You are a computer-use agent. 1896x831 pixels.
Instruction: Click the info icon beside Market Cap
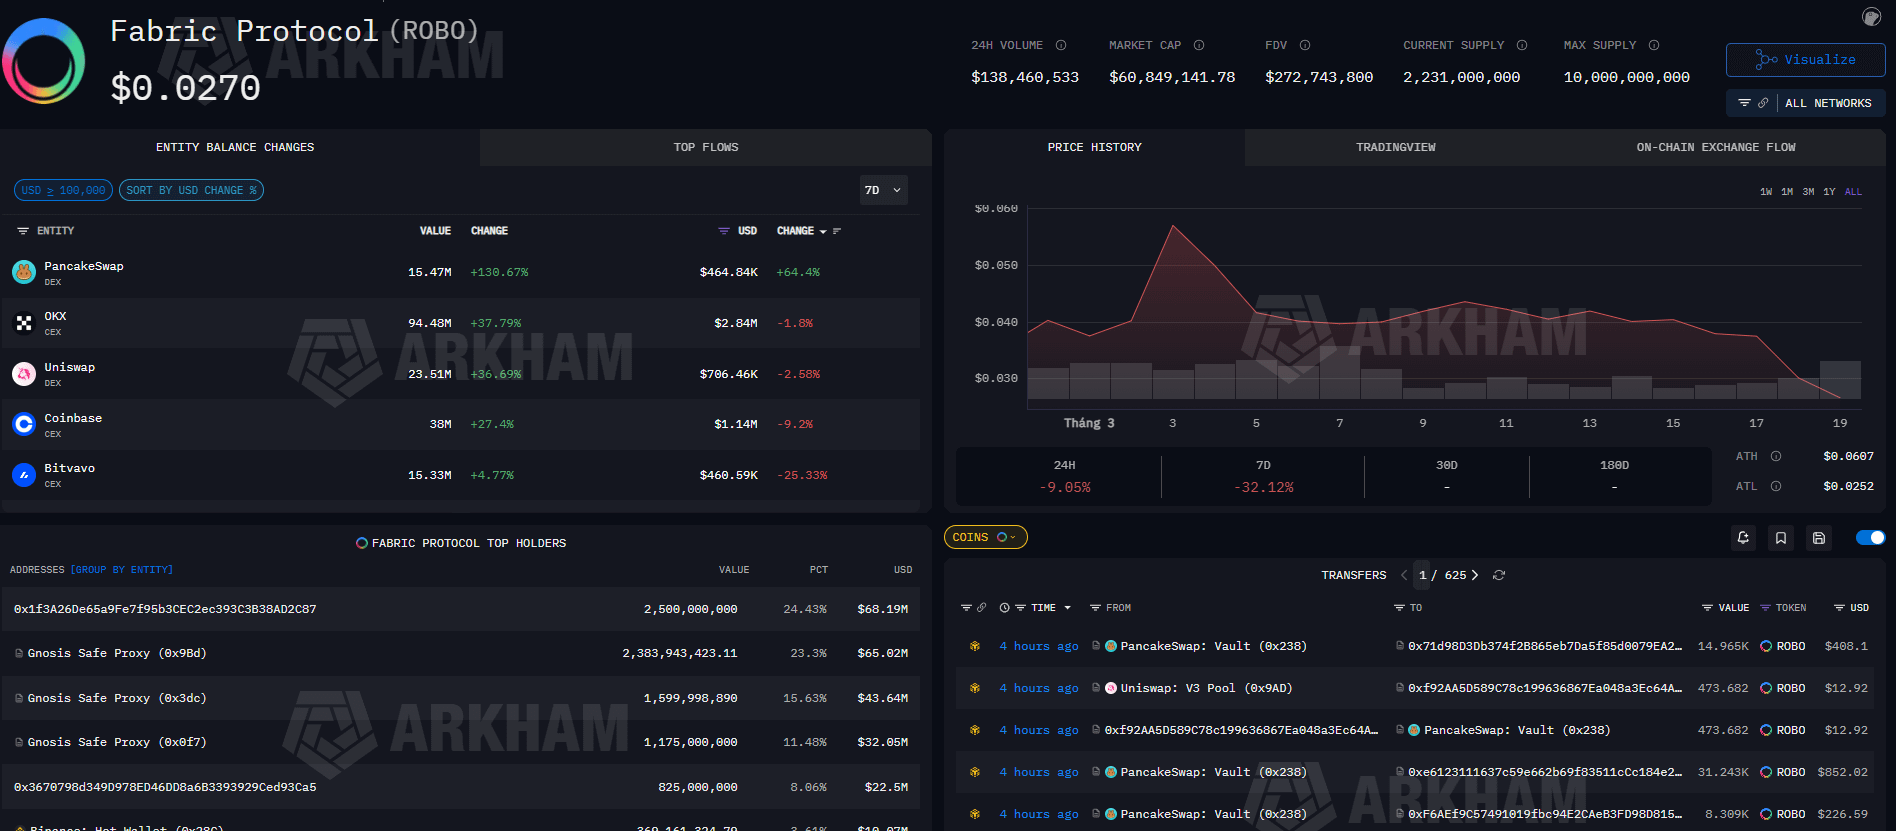[1199, 45]
